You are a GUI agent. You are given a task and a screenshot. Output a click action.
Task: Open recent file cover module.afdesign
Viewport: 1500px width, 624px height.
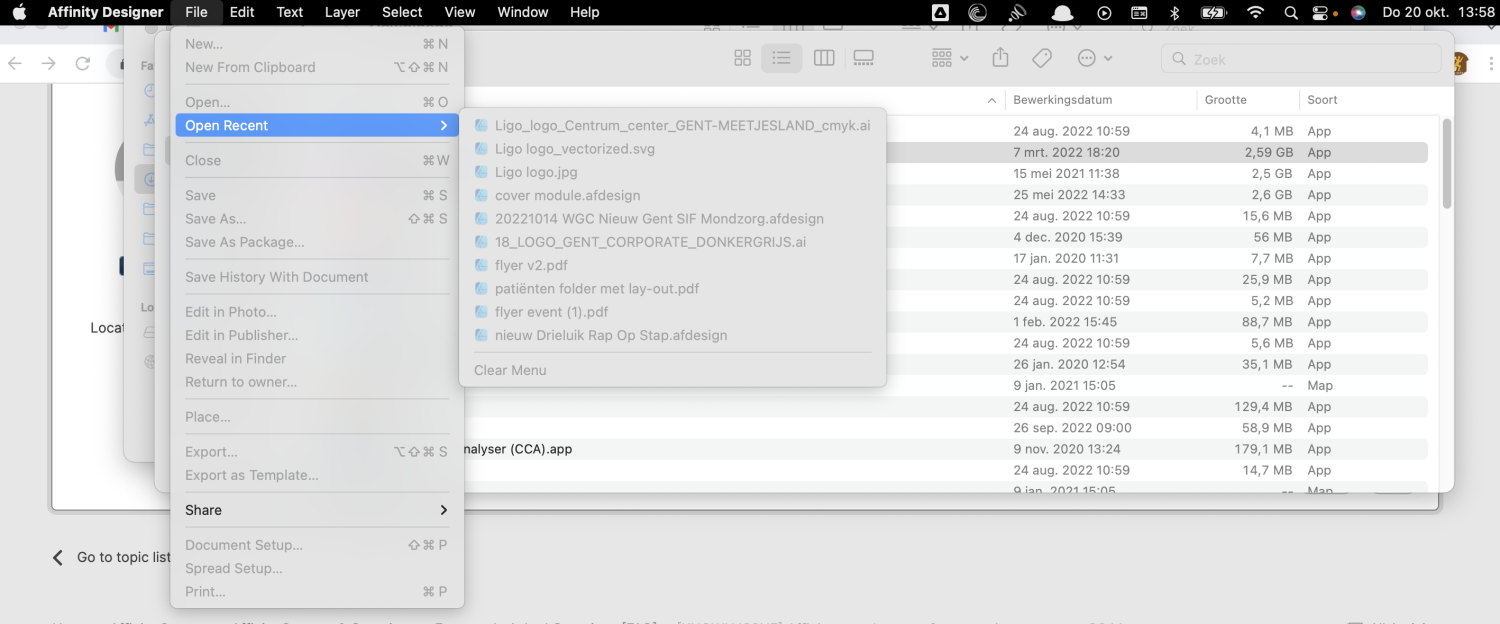[567, 195]
